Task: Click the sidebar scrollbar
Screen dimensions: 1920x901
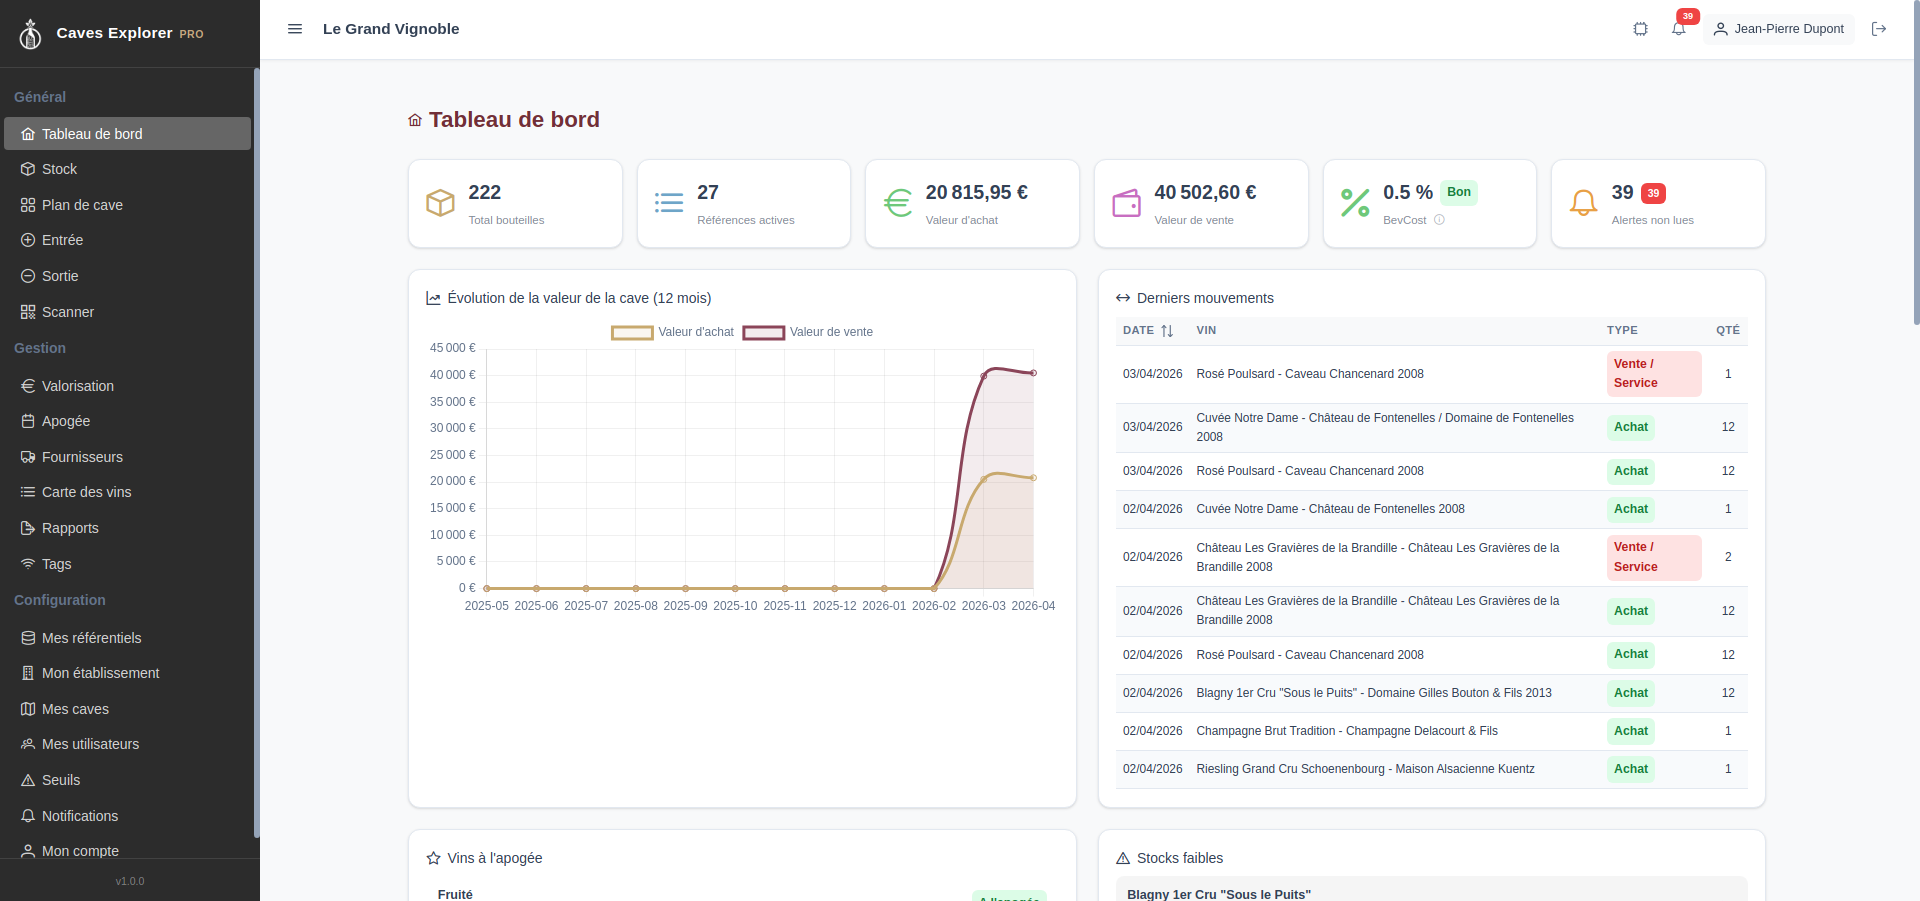Action: 256,452
